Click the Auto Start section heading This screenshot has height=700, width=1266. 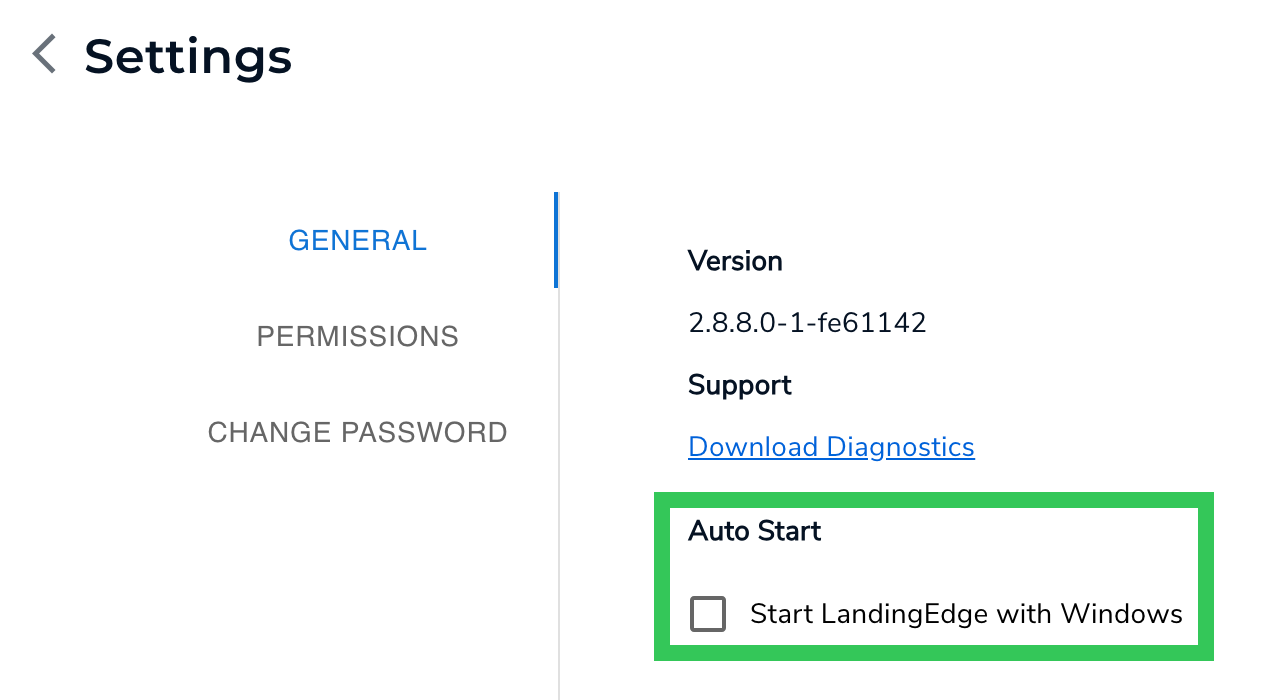[754, 531]
